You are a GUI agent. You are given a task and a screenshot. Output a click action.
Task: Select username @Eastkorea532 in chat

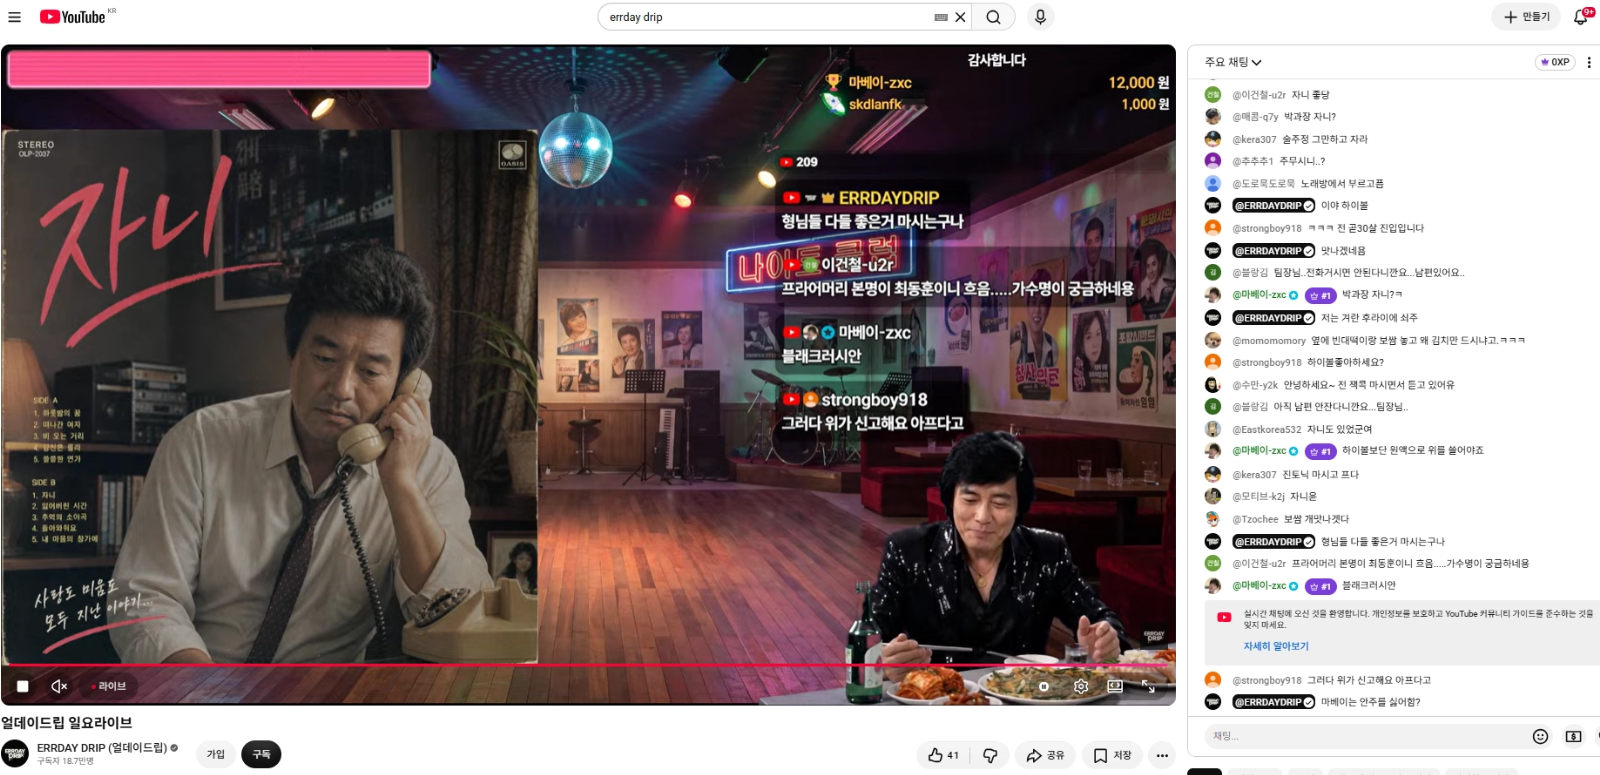(1267, 429)
